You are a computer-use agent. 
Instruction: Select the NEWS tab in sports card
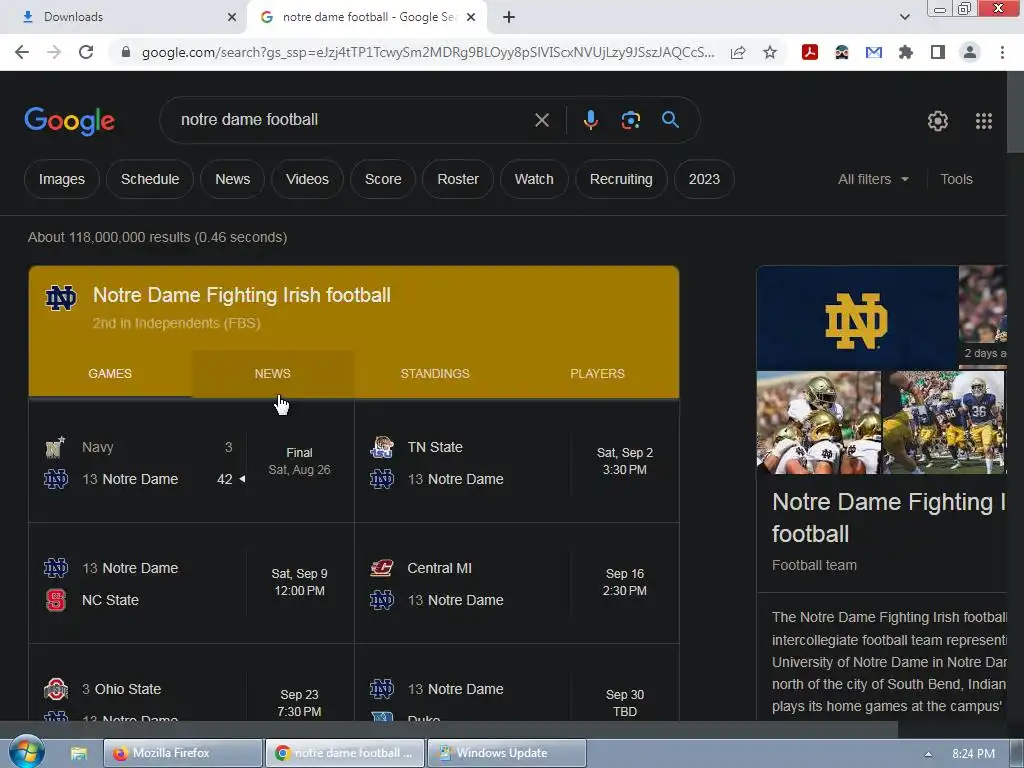pos(272,374)
